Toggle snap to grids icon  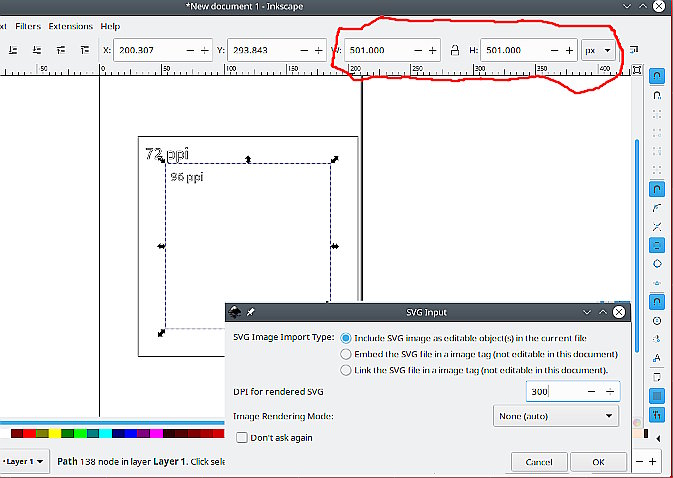657,396
